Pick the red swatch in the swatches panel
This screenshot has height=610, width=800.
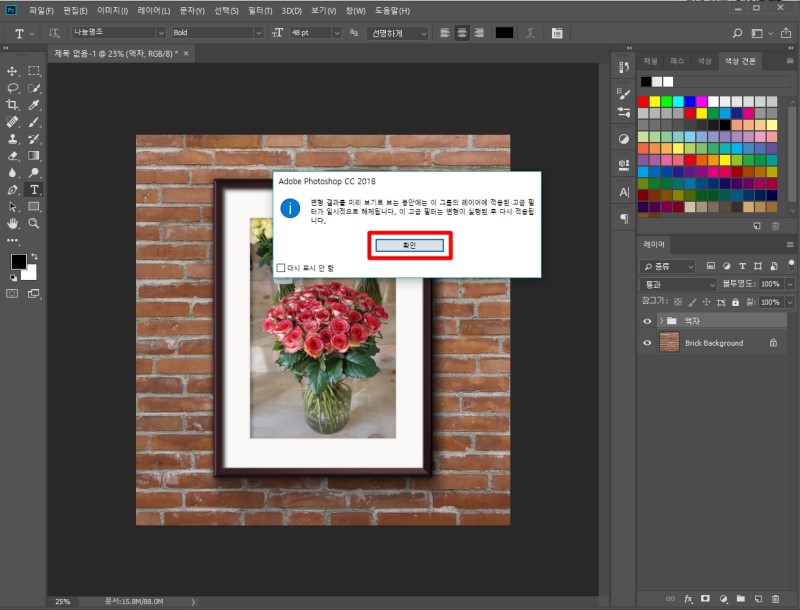point(642,101)
